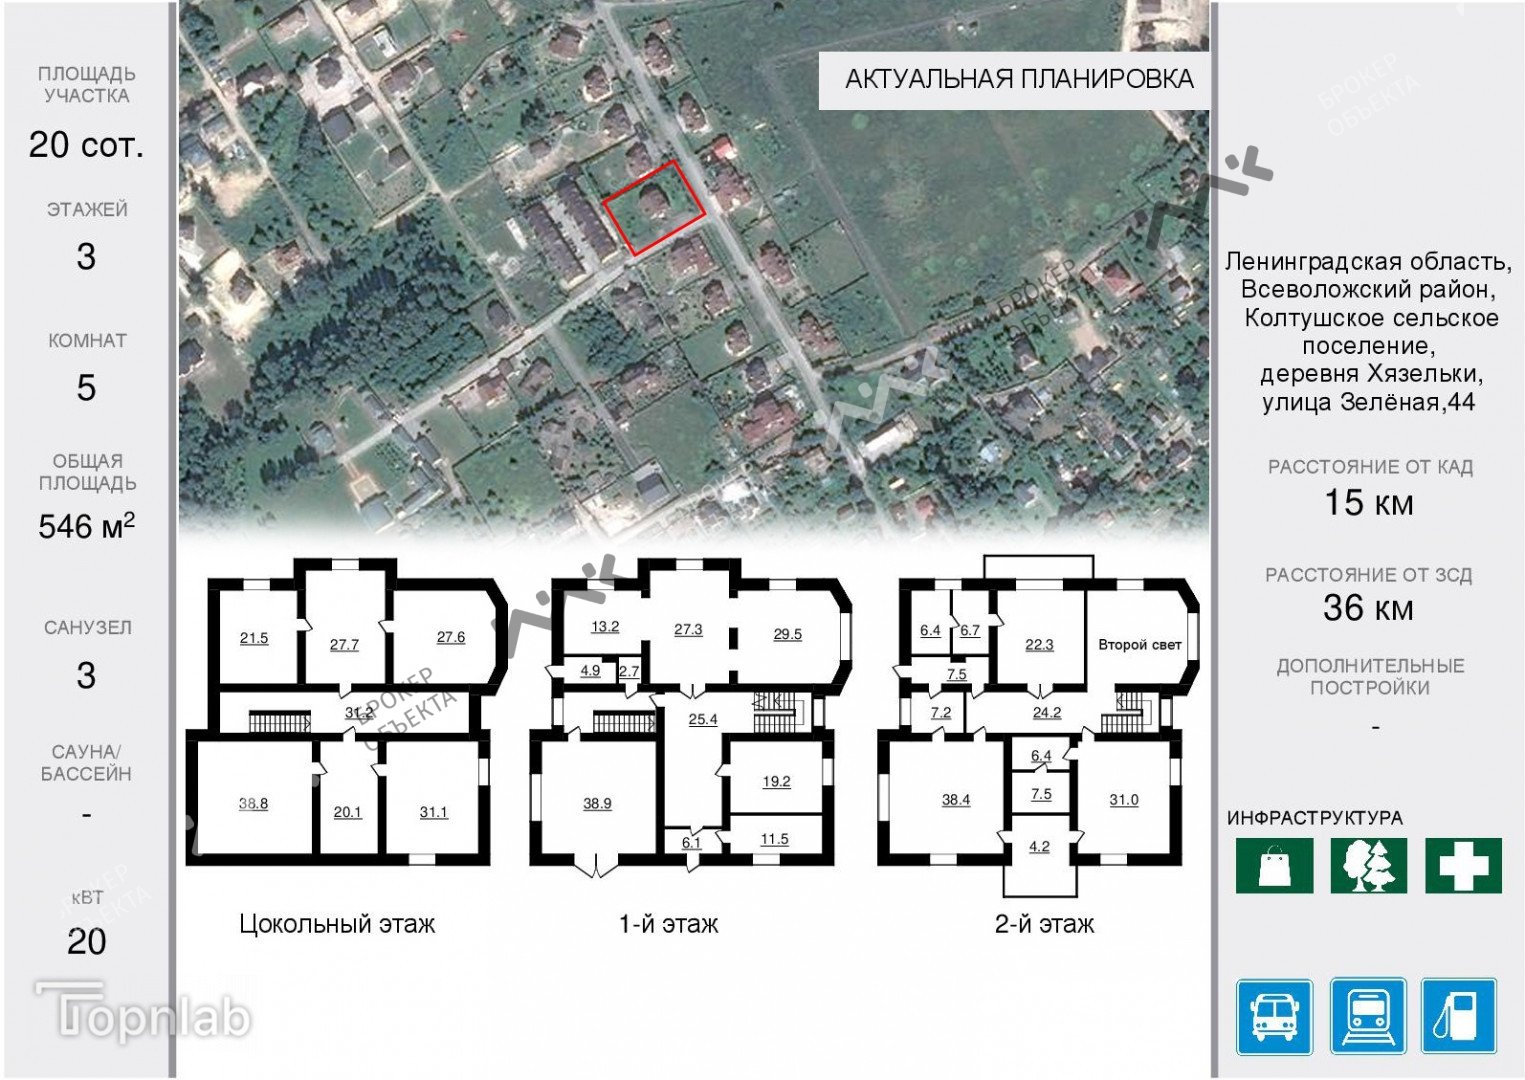The image size is (1525, 1080).
Task: Click the 4.9 room on first floor
Action: click(590, 671)
